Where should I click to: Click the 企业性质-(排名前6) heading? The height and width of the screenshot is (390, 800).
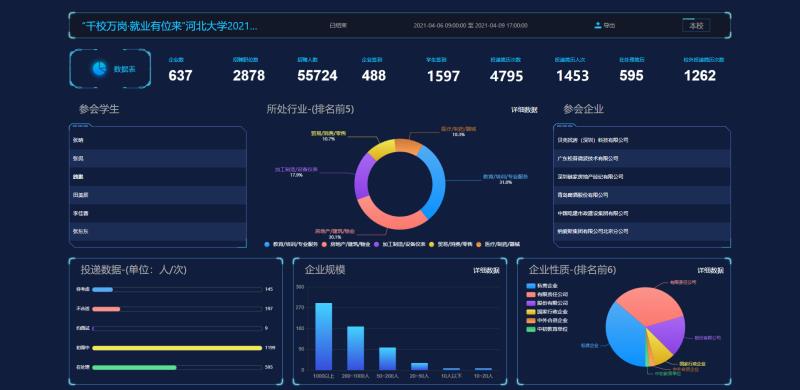572,270
